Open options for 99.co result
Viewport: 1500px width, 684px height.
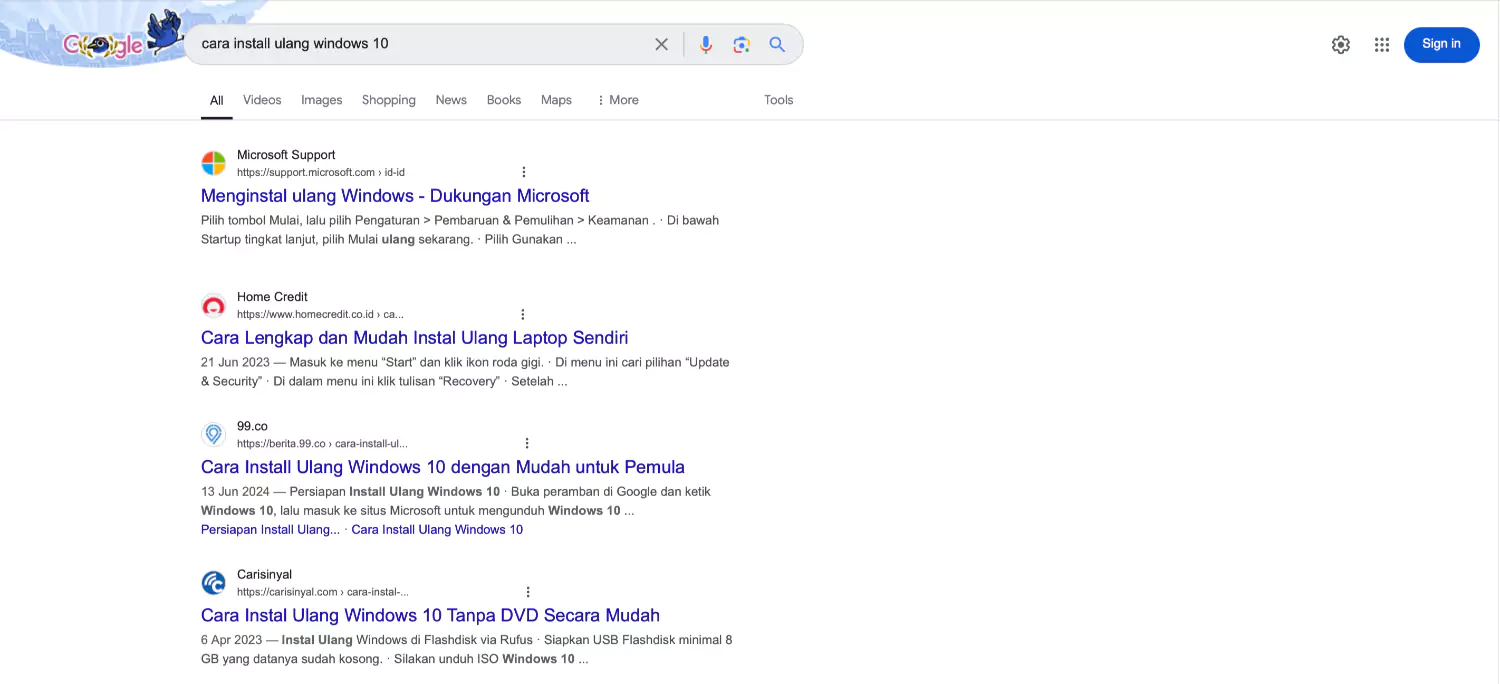pos(527,443)
